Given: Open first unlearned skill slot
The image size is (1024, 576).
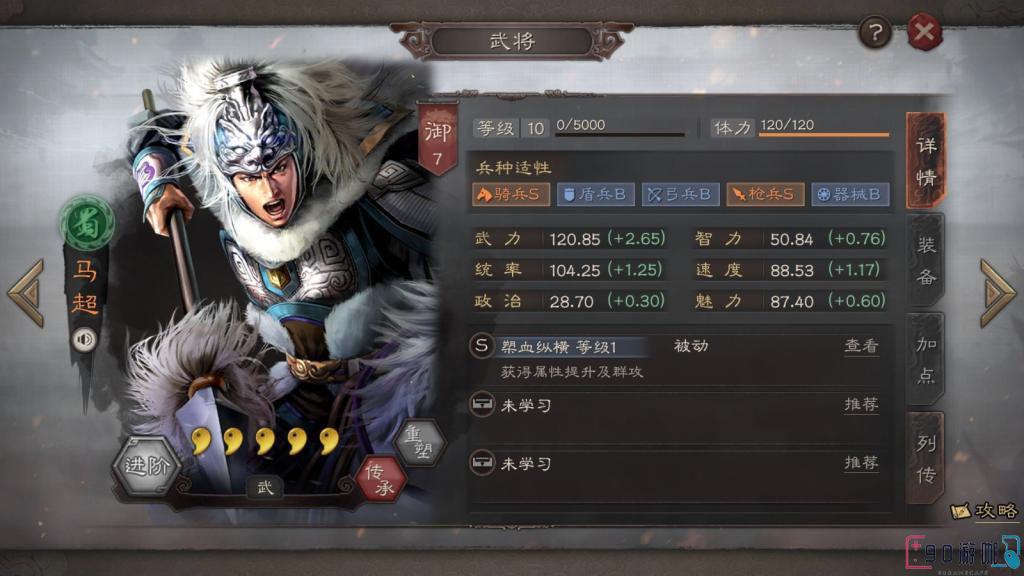Looking at the screenshot, I should [x=675, y=406].
